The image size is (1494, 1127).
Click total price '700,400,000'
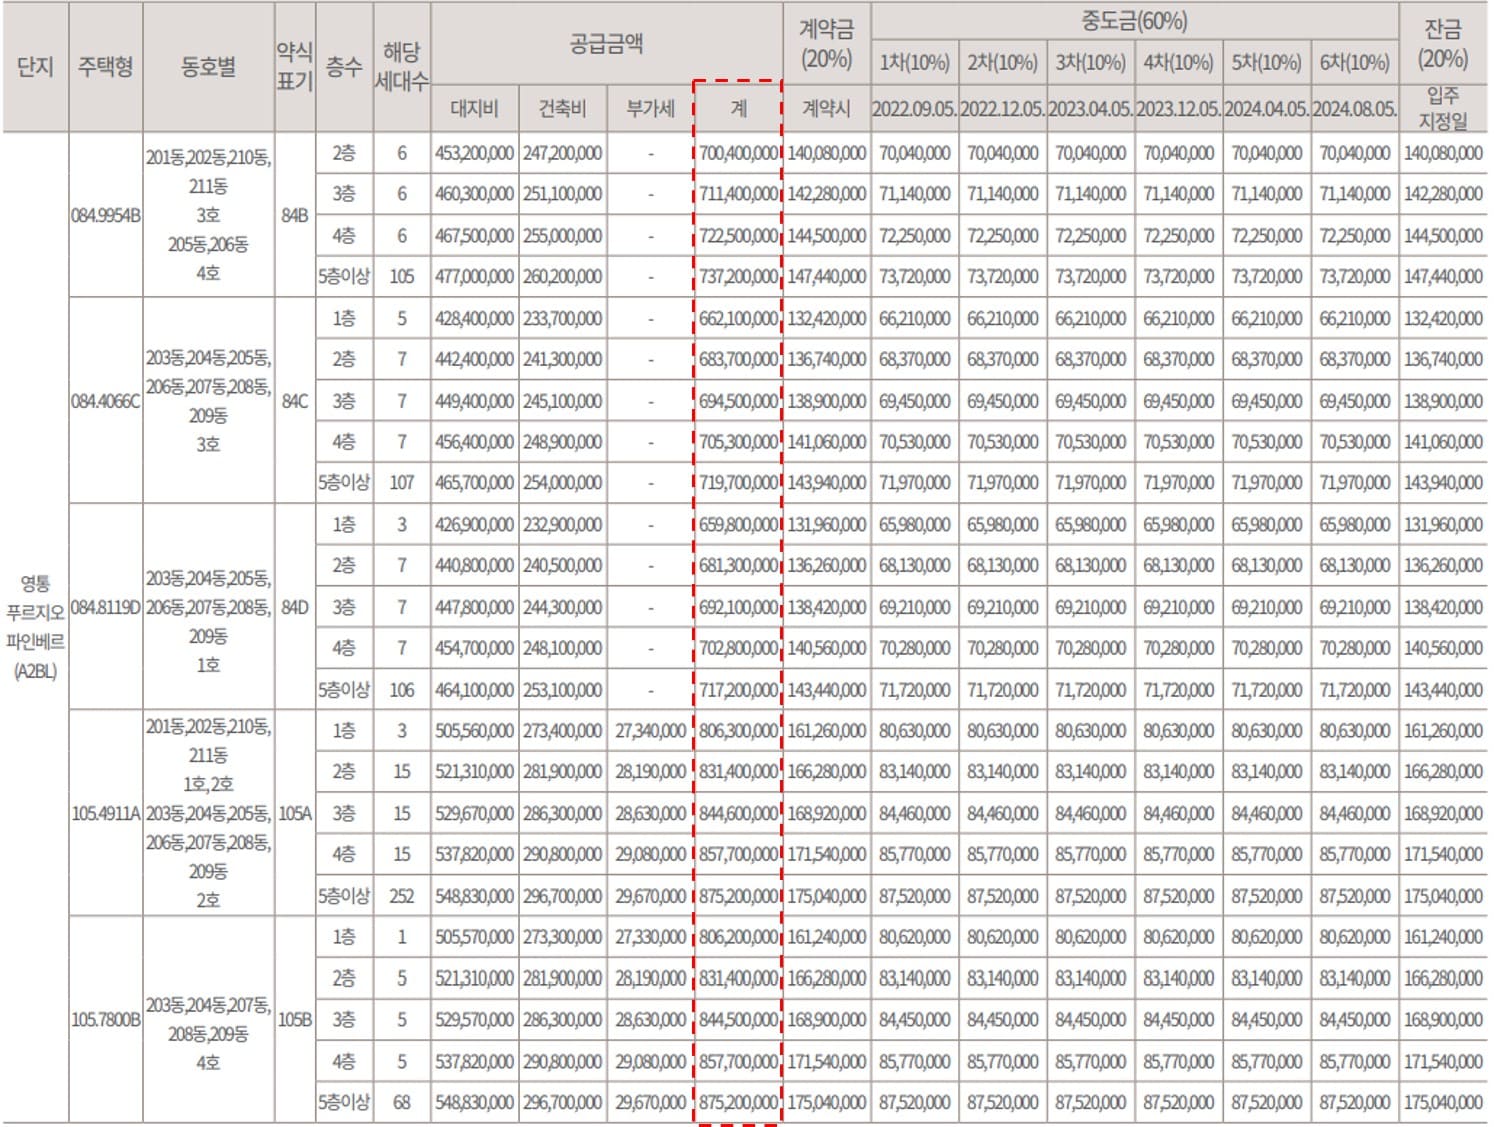pos(738,153)
